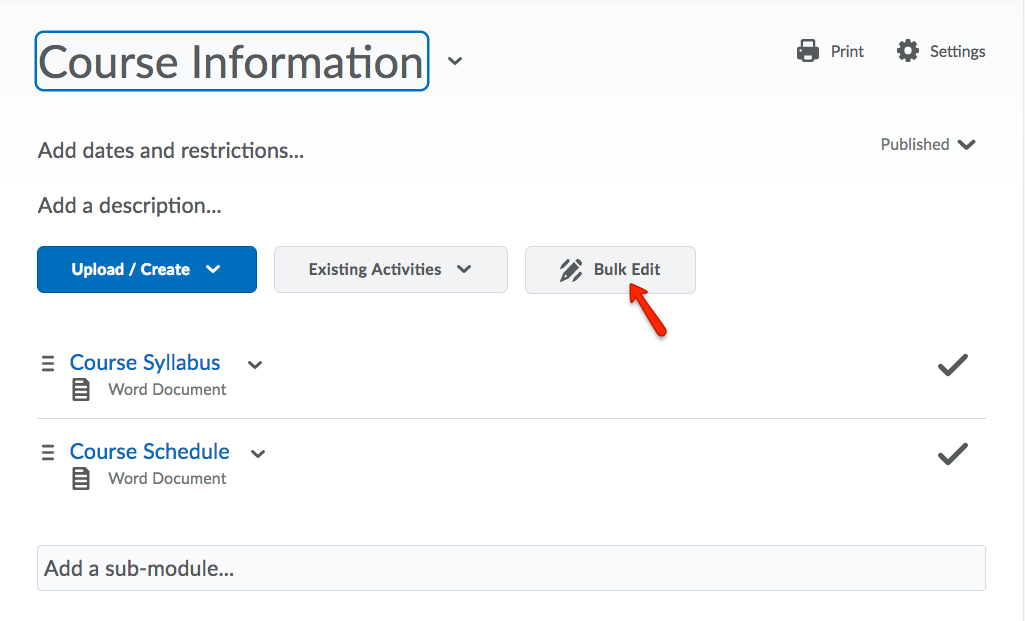This screenshot has height=621, width=1025.
Task: Click the printer icon
Action: pos(808,51)
